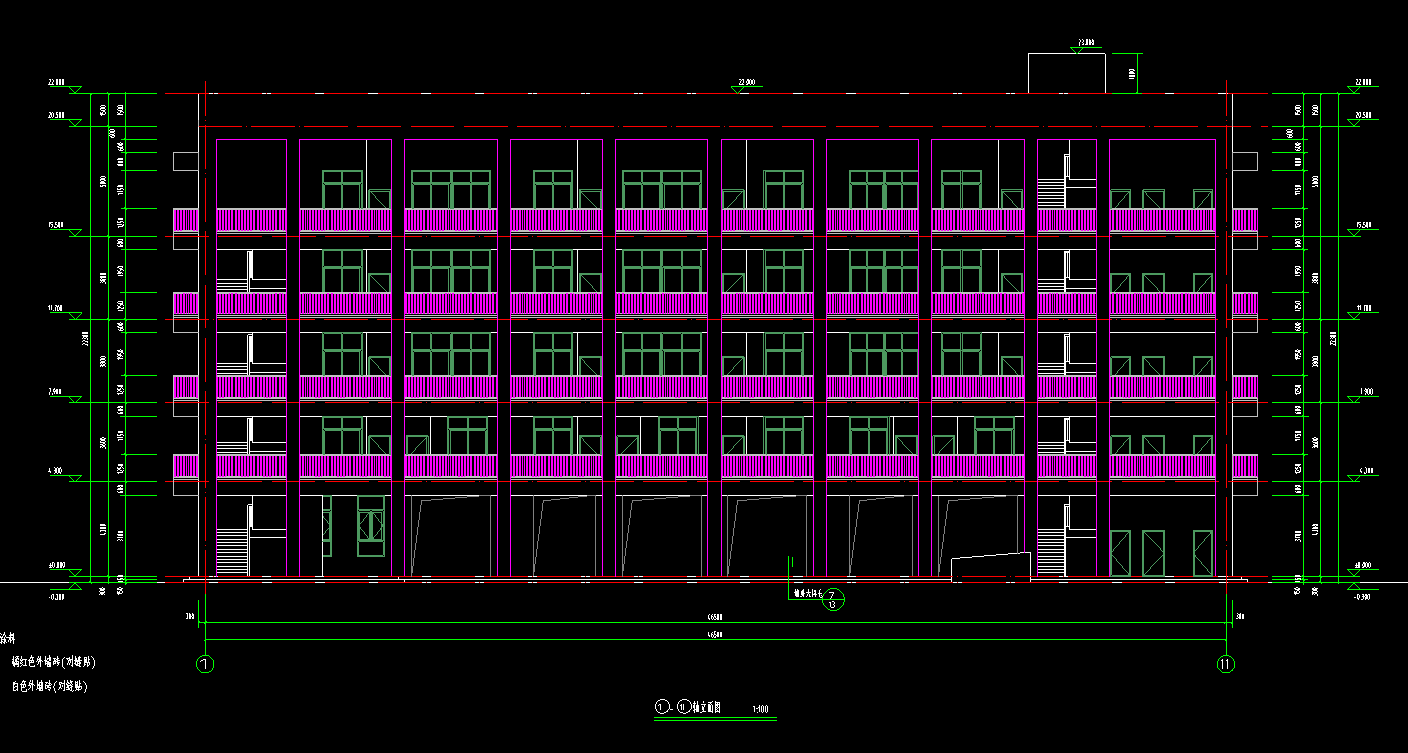1408x753 pixels.
Task: Select the 23.000 elevation marker above roof box
Action: 1084,44
